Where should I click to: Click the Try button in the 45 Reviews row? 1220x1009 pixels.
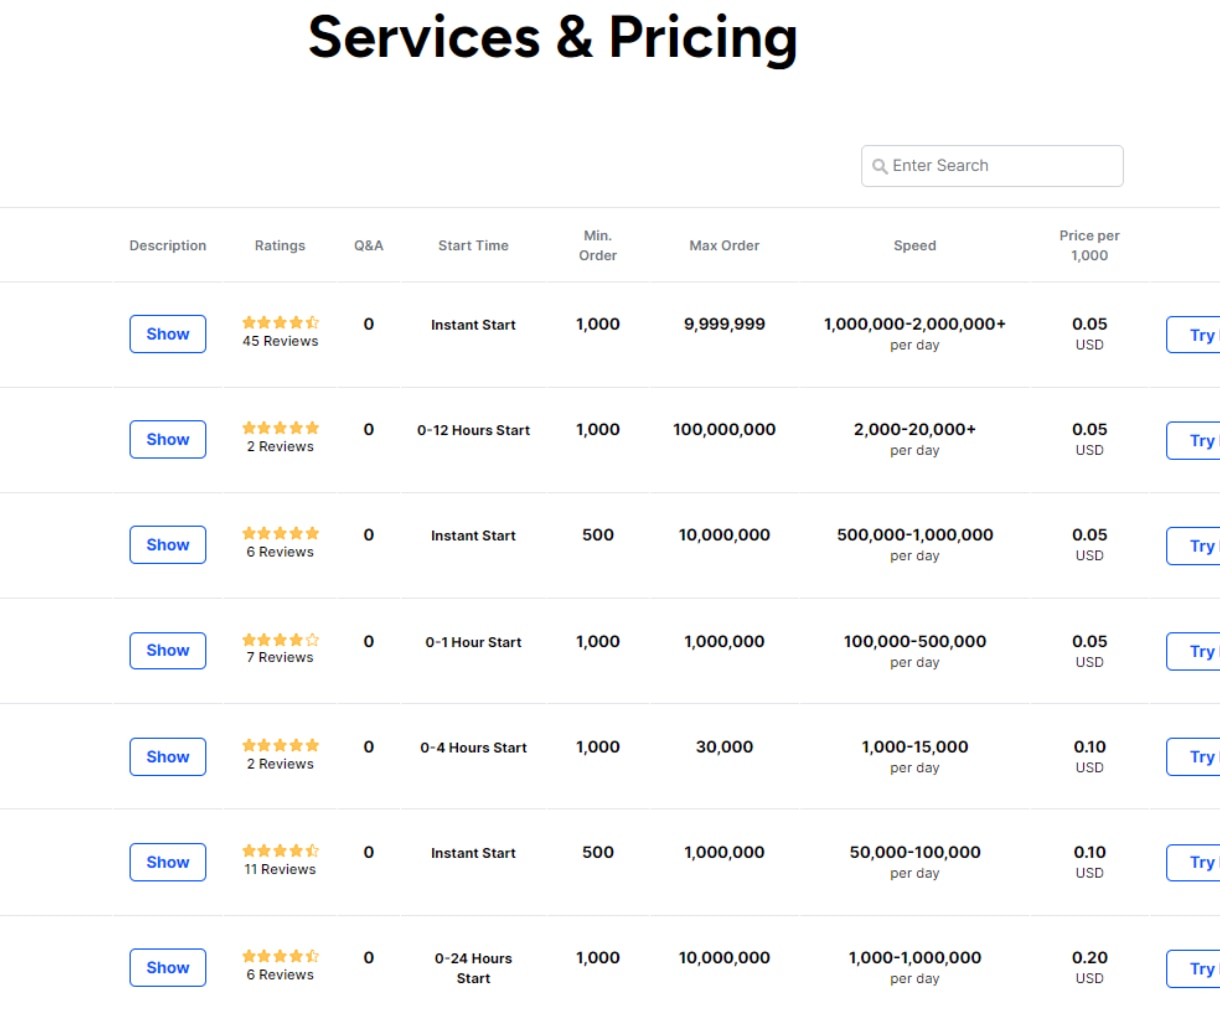pos(1193,335)
